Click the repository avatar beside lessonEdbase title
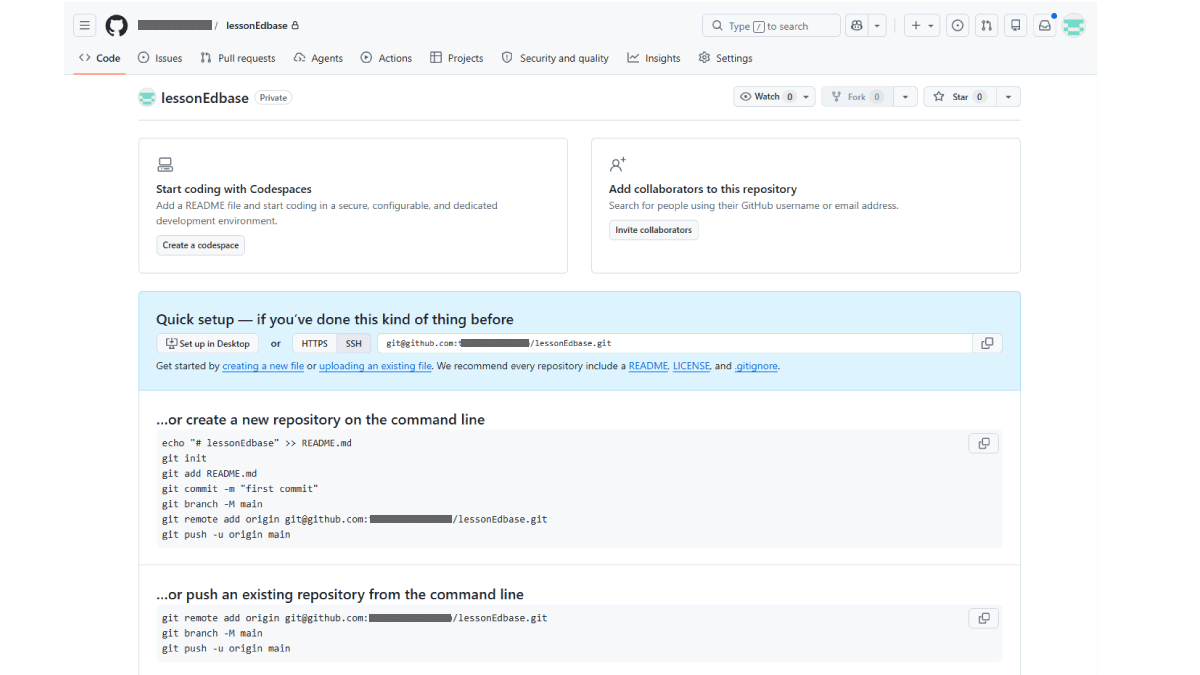 point(147,98)
